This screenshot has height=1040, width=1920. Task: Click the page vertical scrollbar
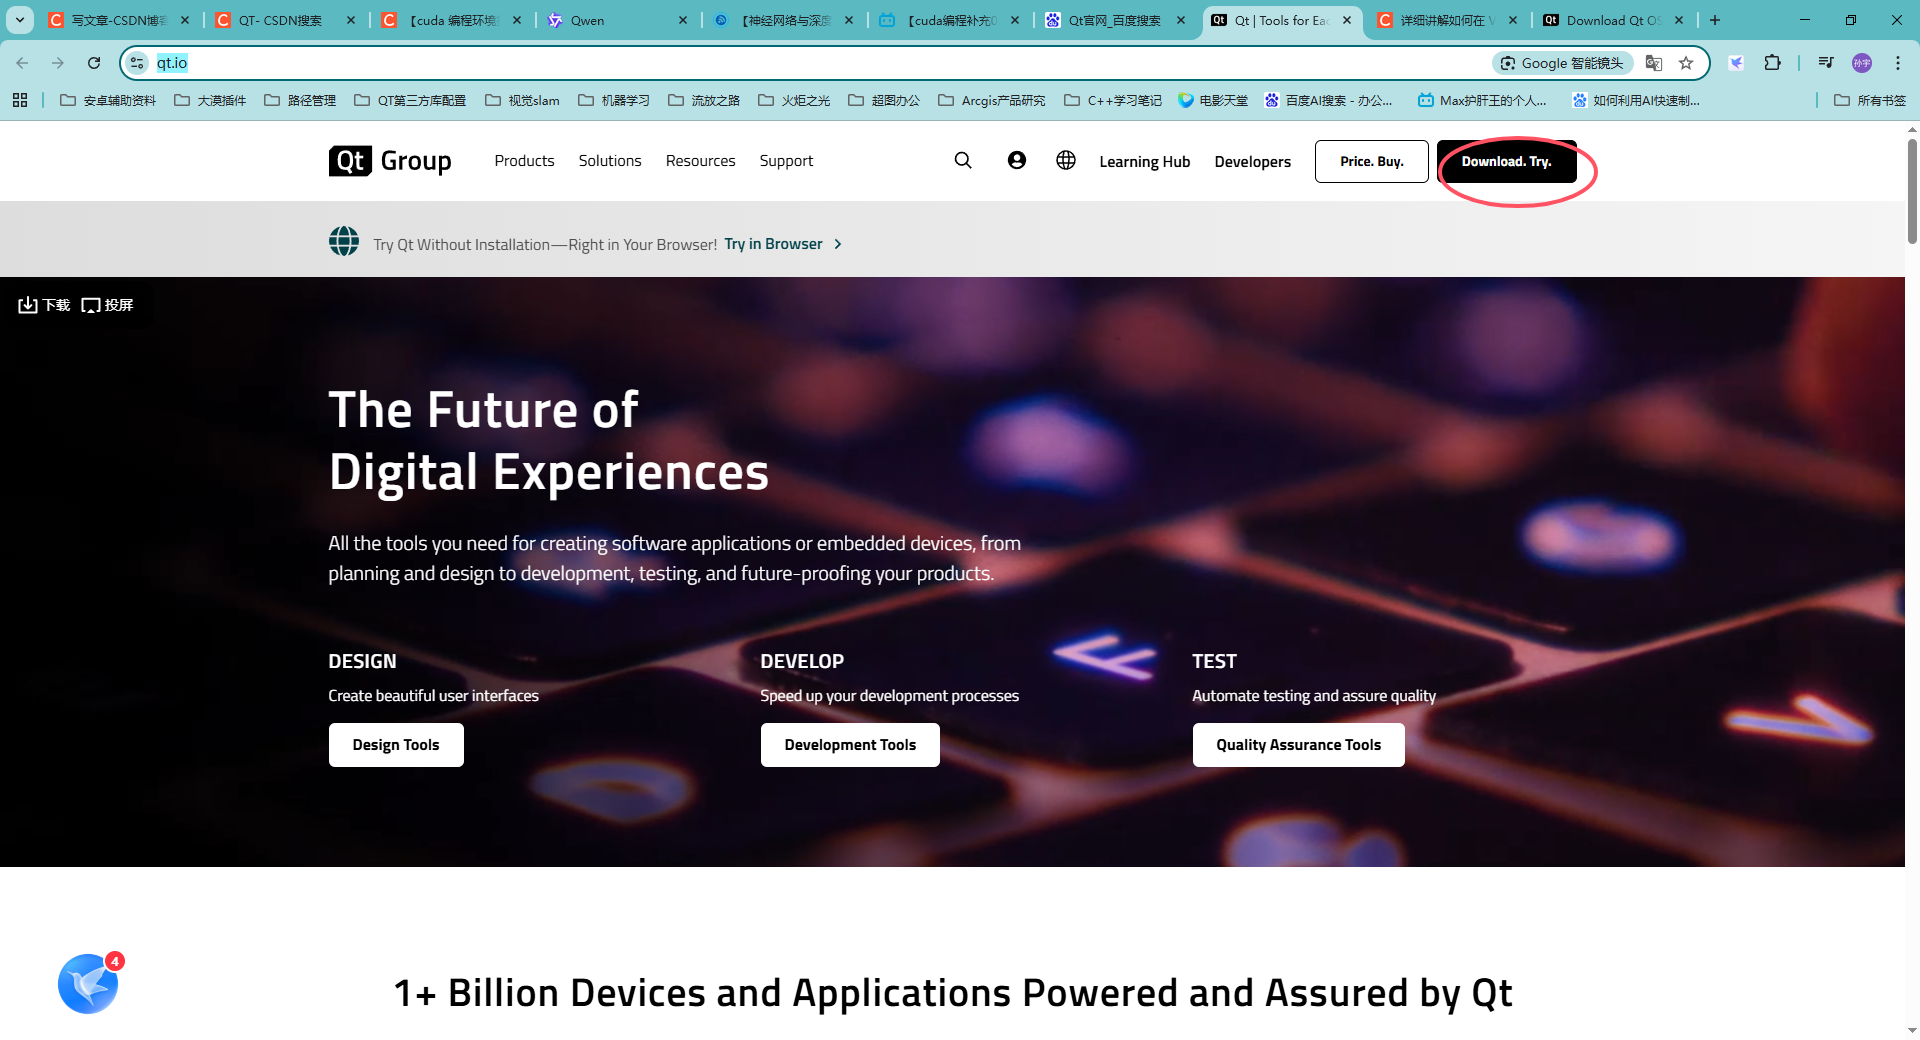(x=1912, y=190)
